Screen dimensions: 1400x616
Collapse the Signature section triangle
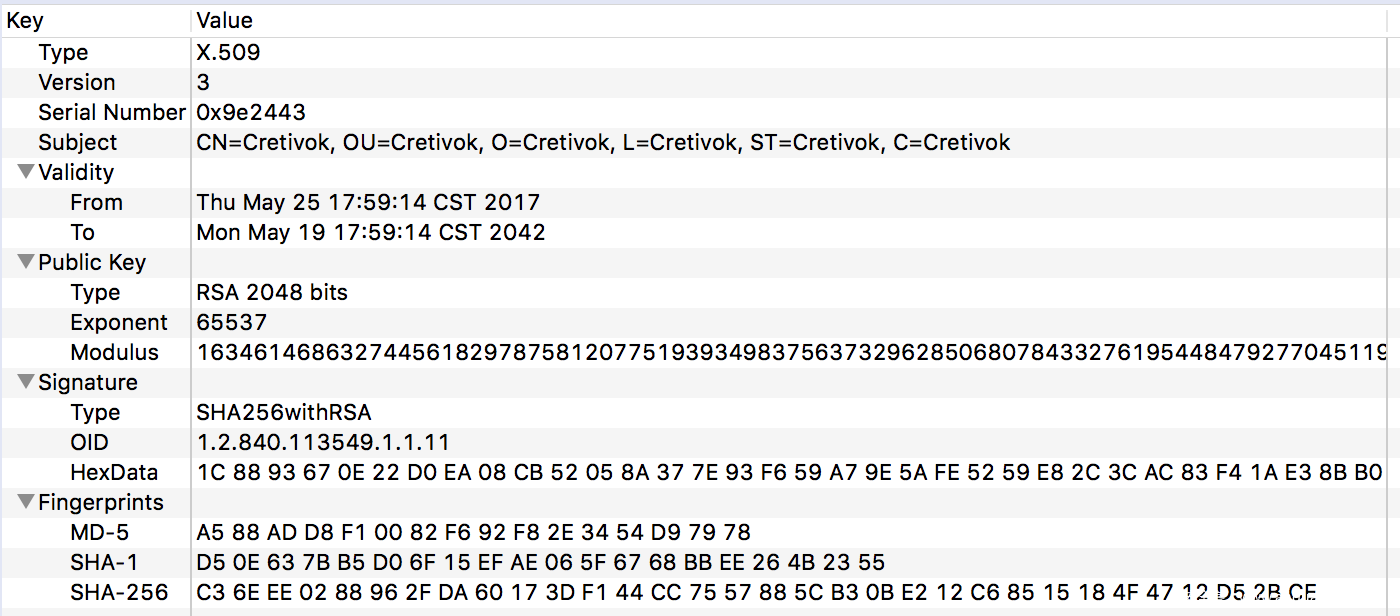click(26, 383)
